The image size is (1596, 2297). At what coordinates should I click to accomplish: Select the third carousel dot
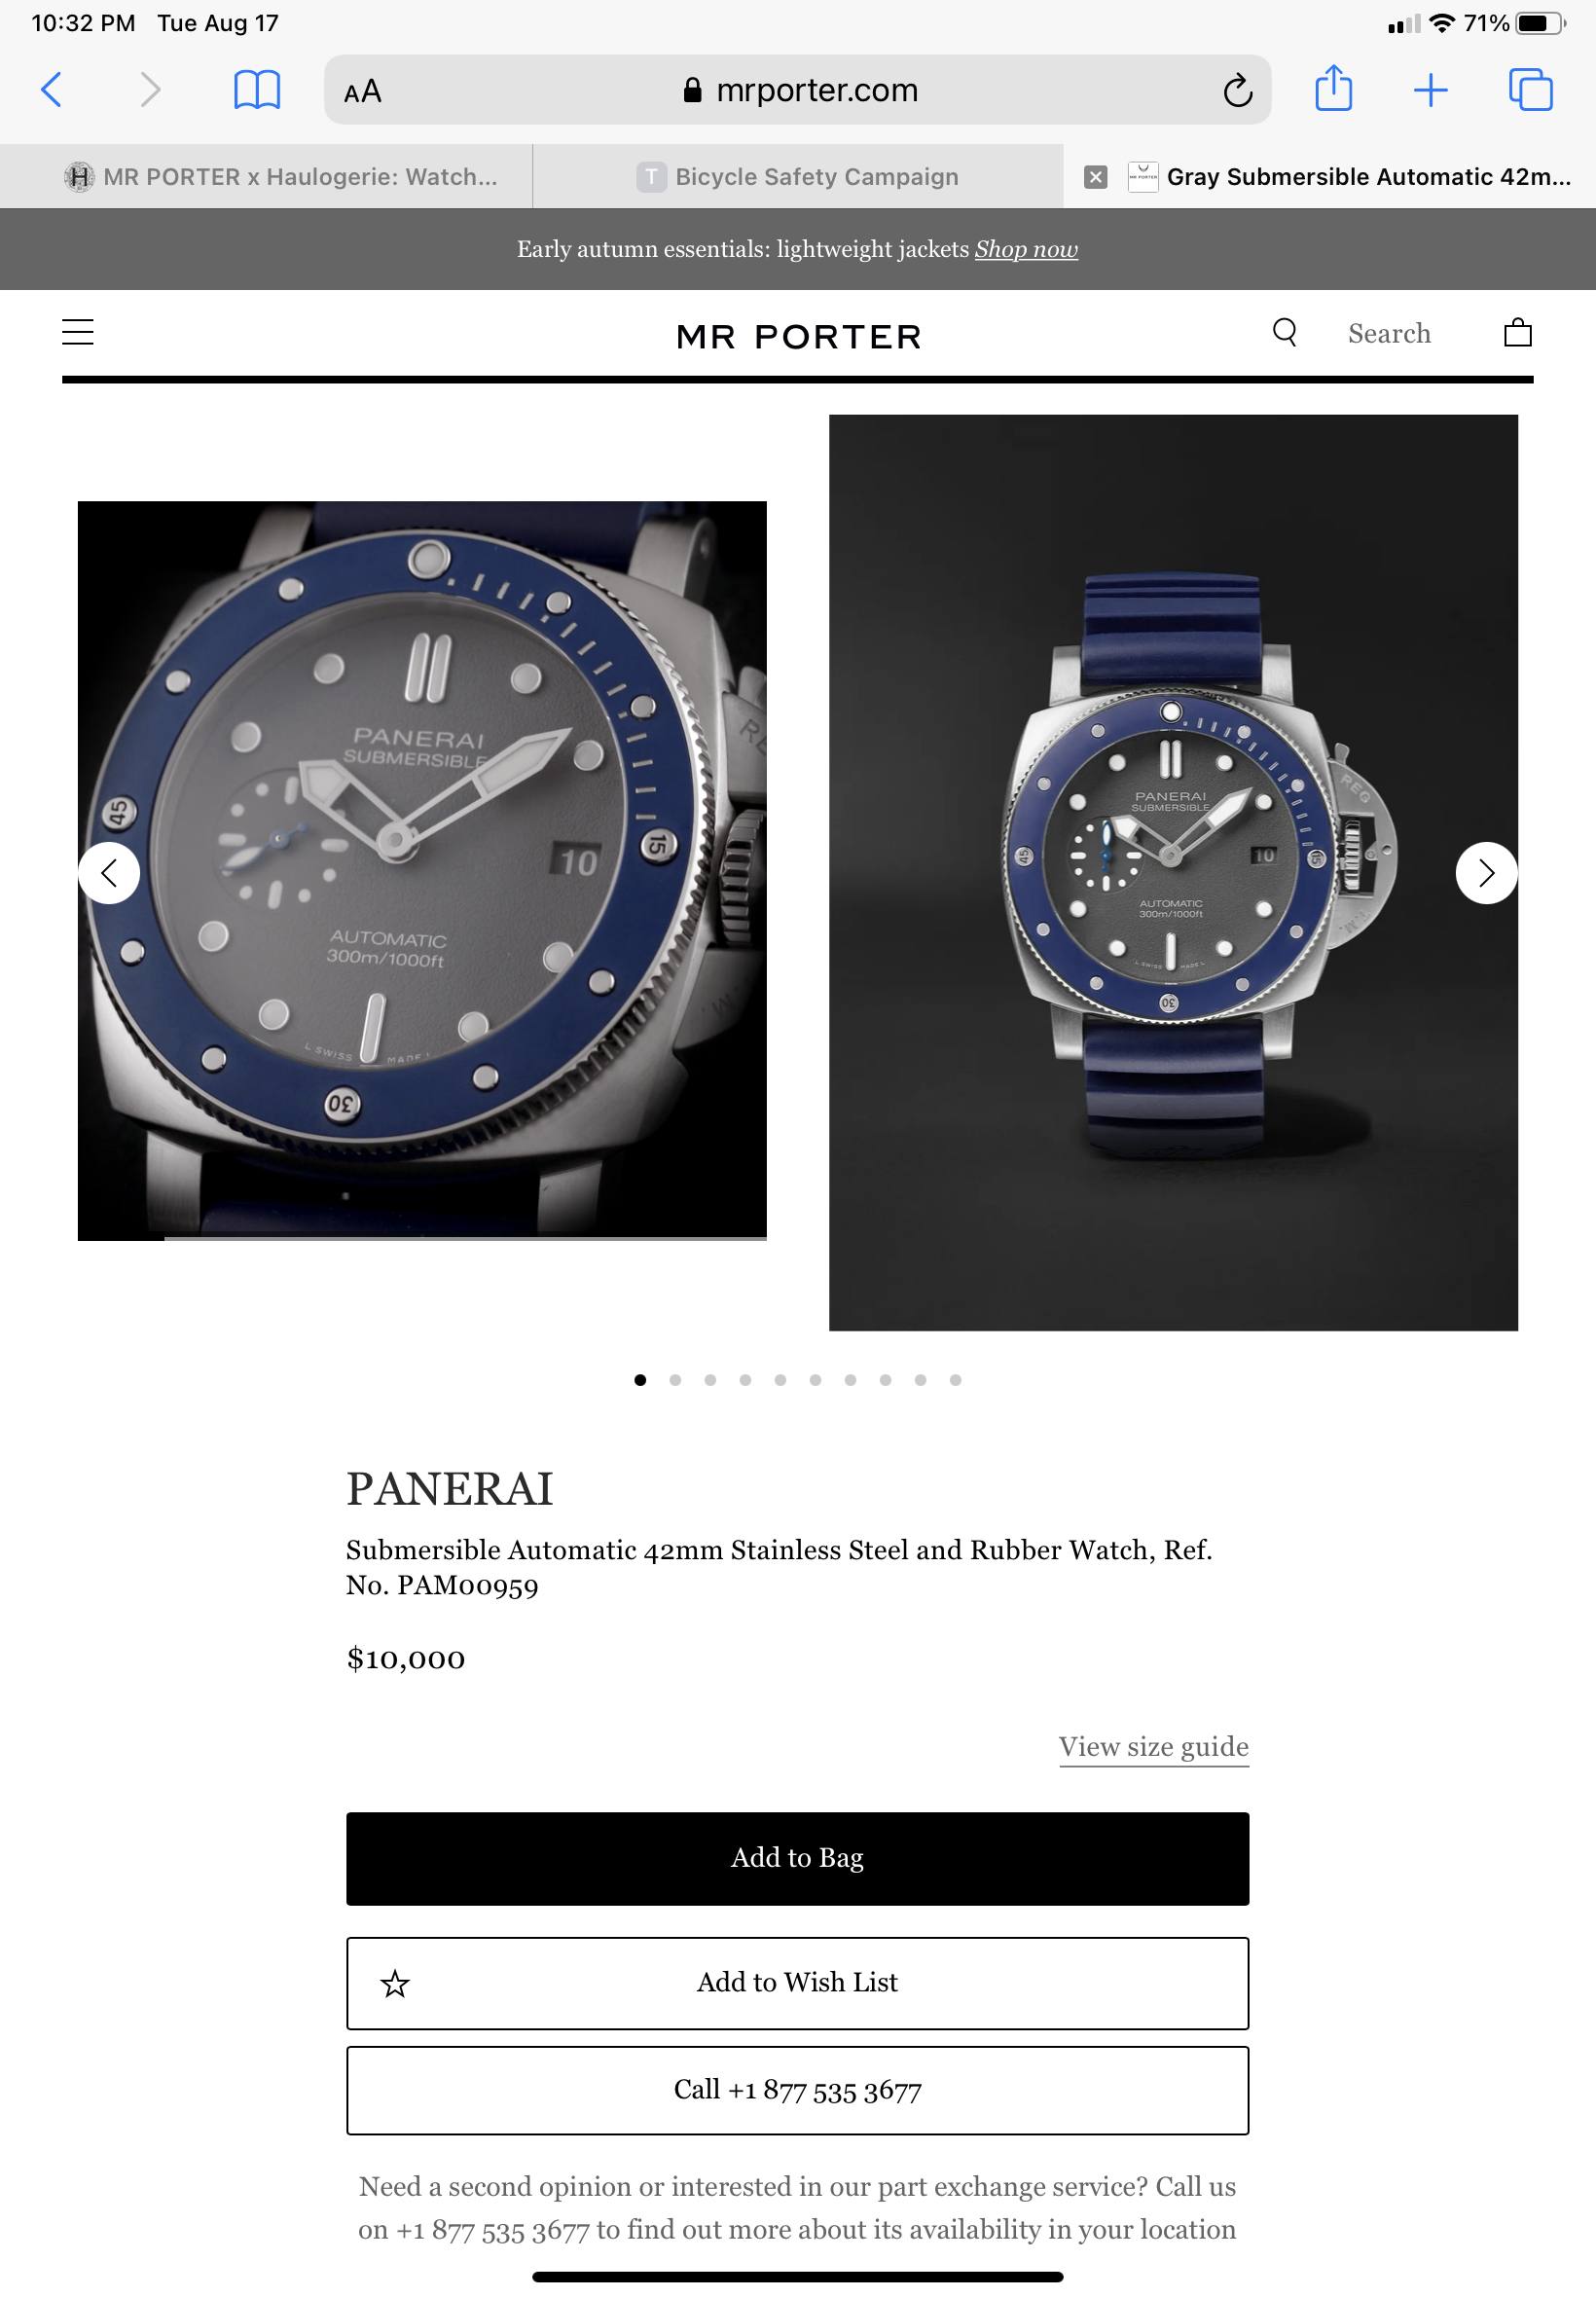[x=710, y=1379]
